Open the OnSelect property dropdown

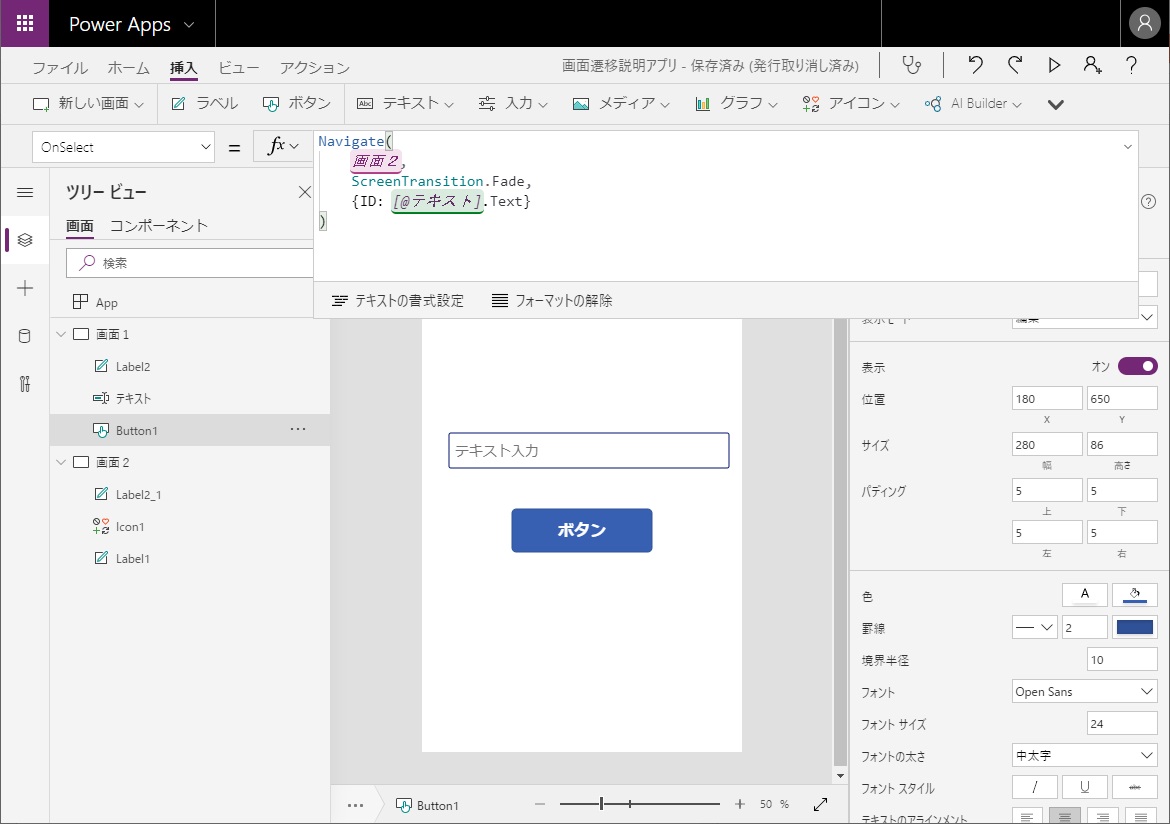tap(123, 146)
